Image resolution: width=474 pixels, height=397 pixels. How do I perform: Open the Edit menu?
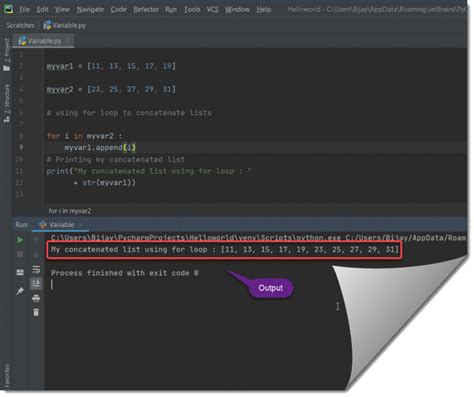point(42,9)
